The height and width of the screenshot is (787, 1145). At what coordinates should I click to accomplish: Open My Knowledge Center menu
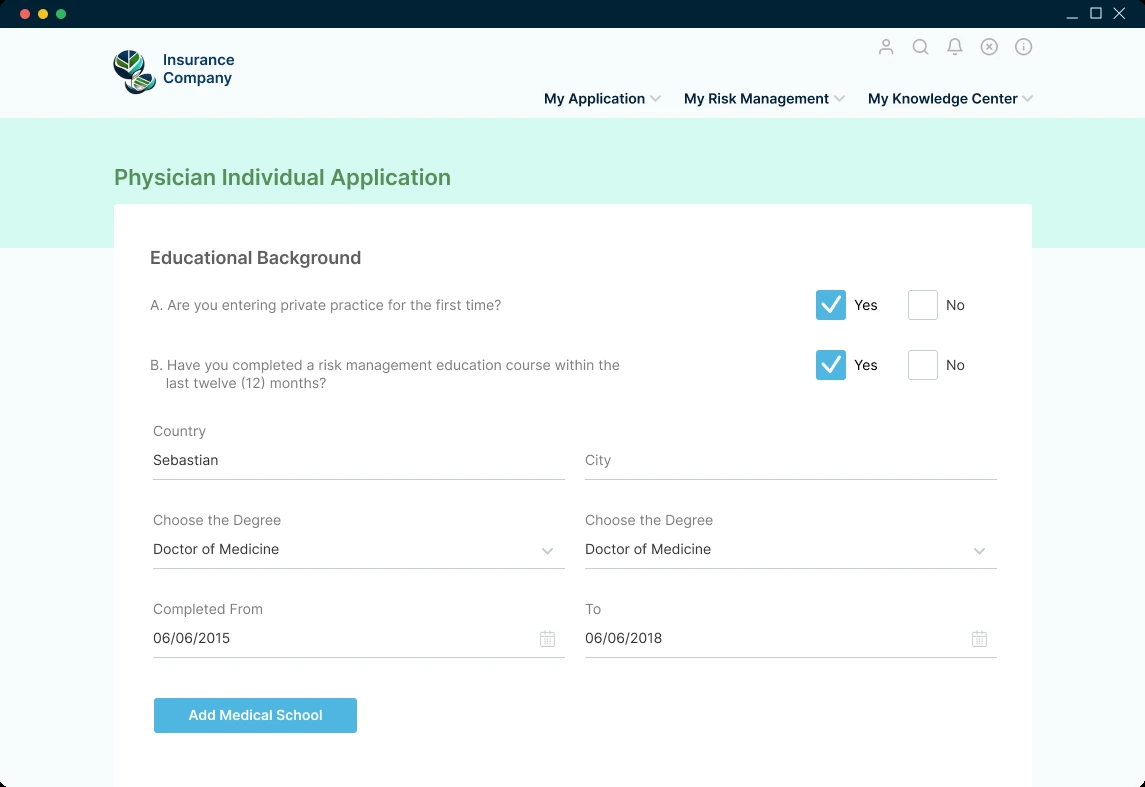(950, 99)
